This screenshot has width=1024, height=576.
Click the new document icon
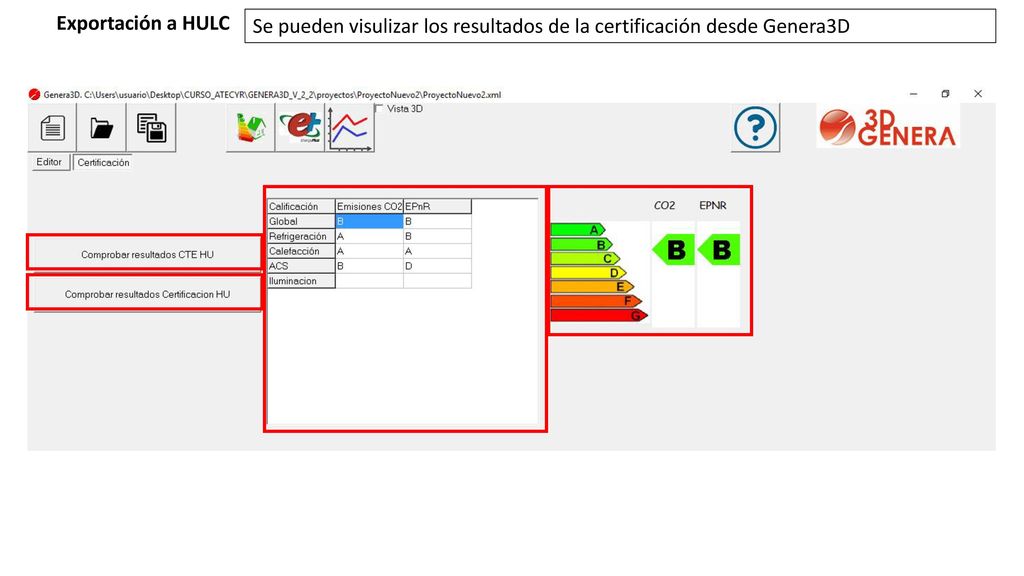tap(52, 127)
